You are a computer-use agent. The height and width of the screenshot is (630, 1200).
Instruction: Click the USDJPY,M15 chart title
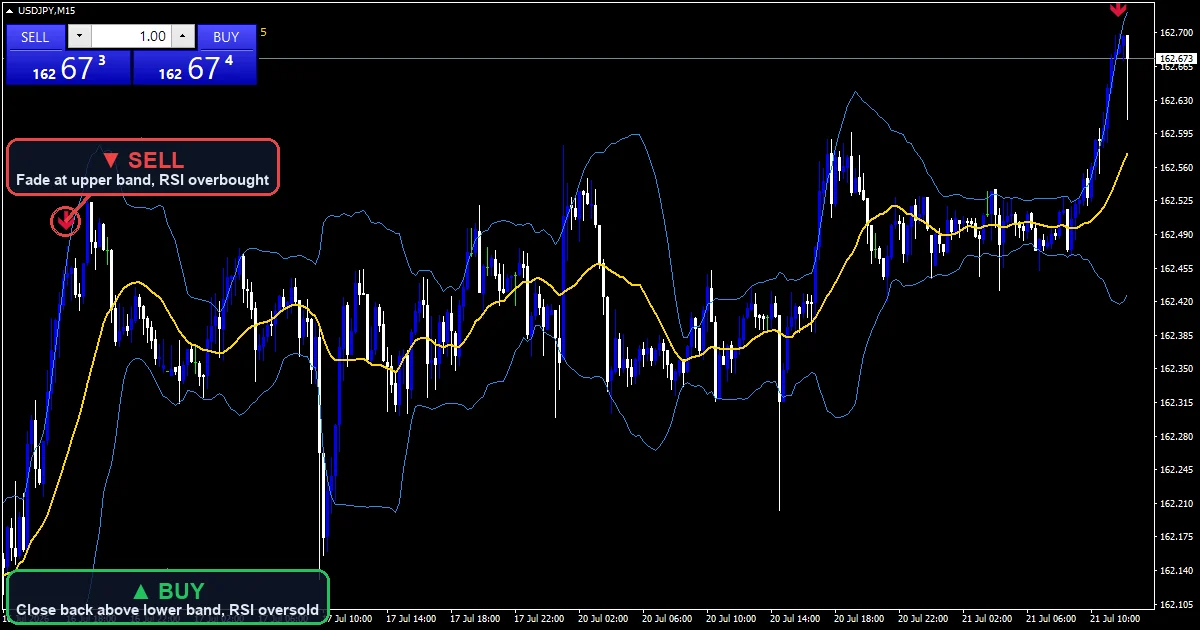(46, 10)
